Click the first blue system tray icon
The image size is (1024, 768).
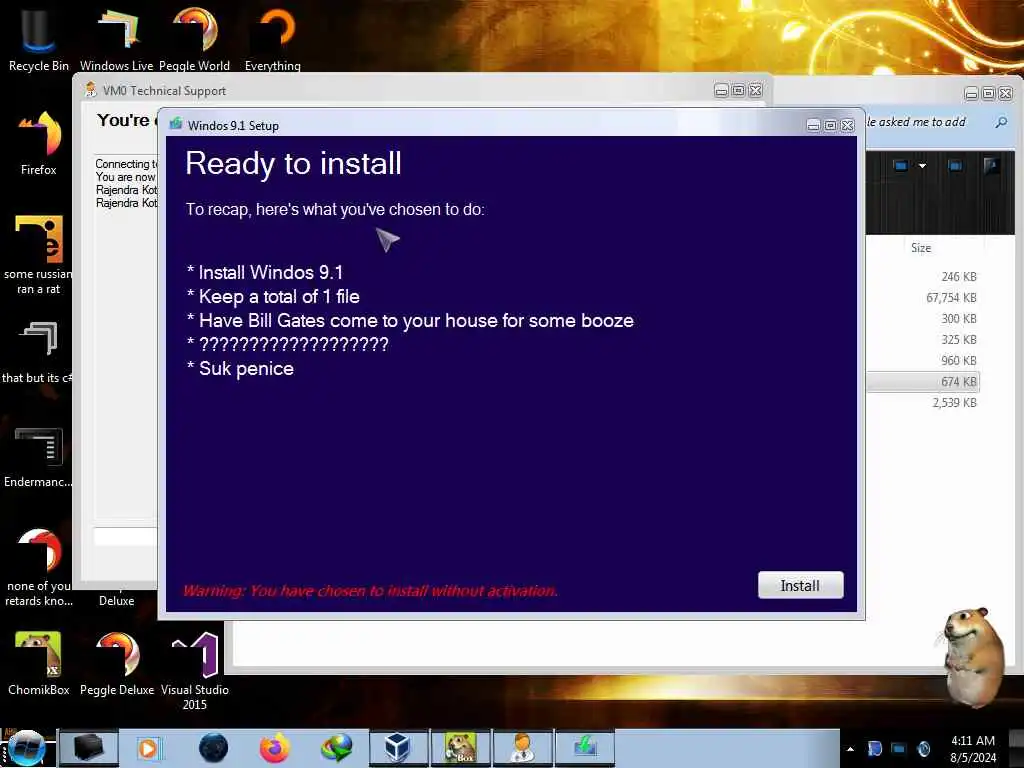[875, 748]
